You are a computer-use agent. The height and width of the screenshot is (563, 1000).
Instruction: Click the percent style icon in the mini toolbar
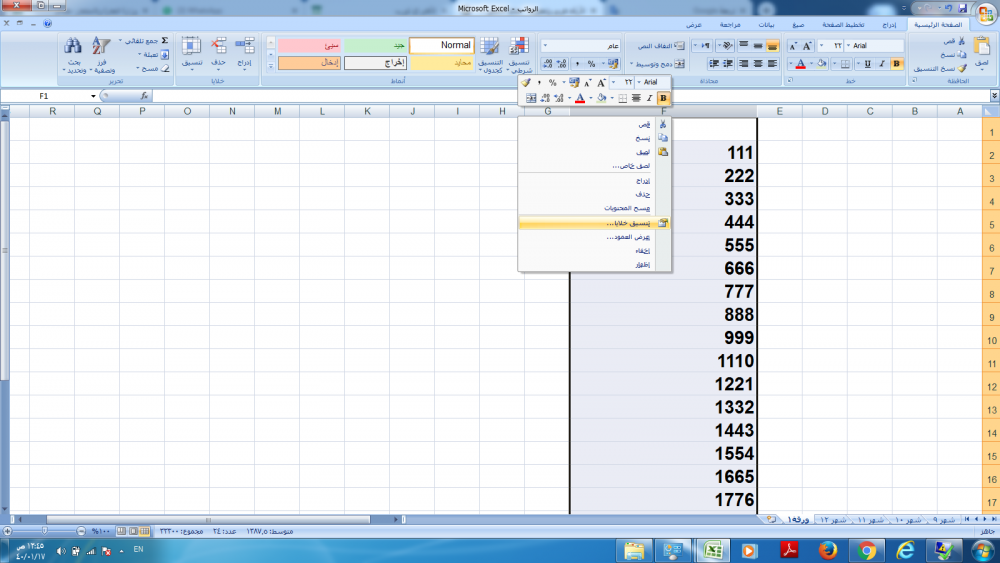(x=552, y=82)
